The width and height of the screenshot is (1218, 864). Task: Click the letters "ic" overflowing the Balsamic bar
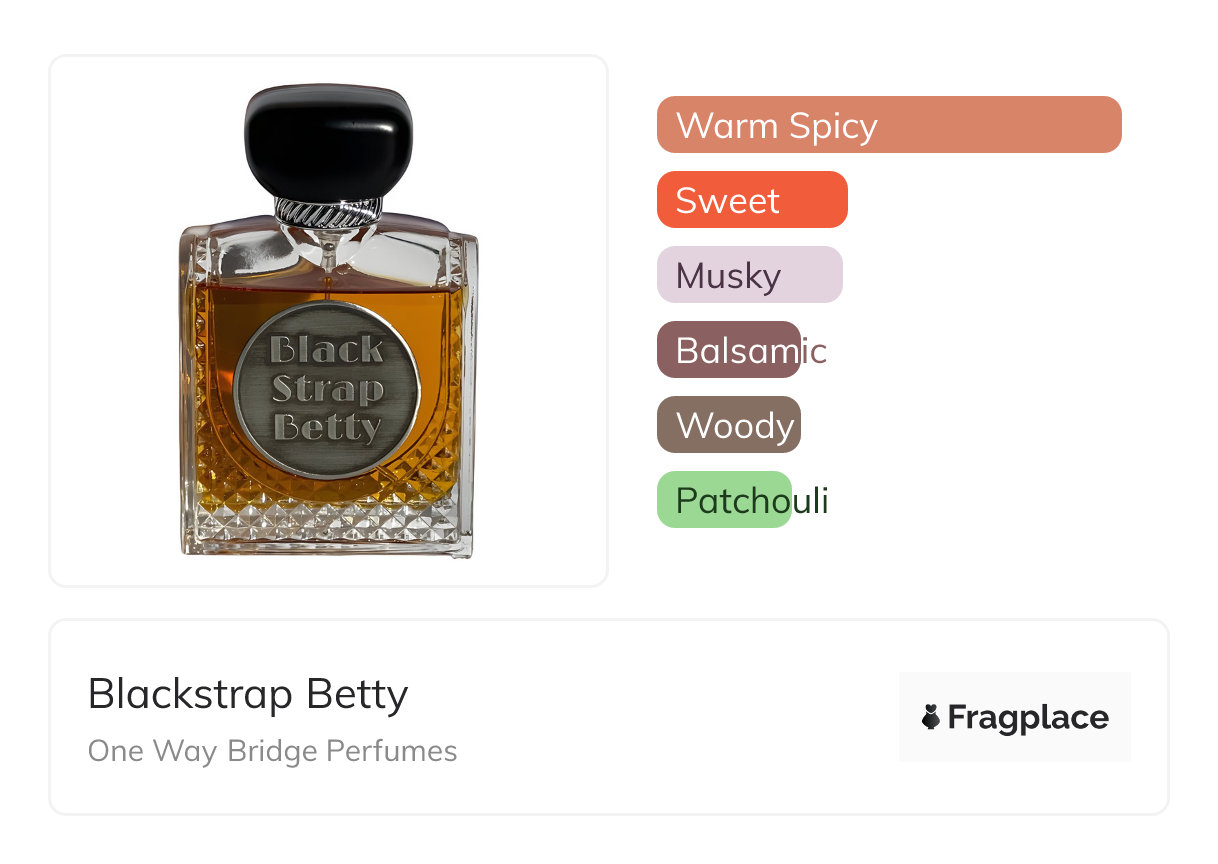(x=815, y=350)
